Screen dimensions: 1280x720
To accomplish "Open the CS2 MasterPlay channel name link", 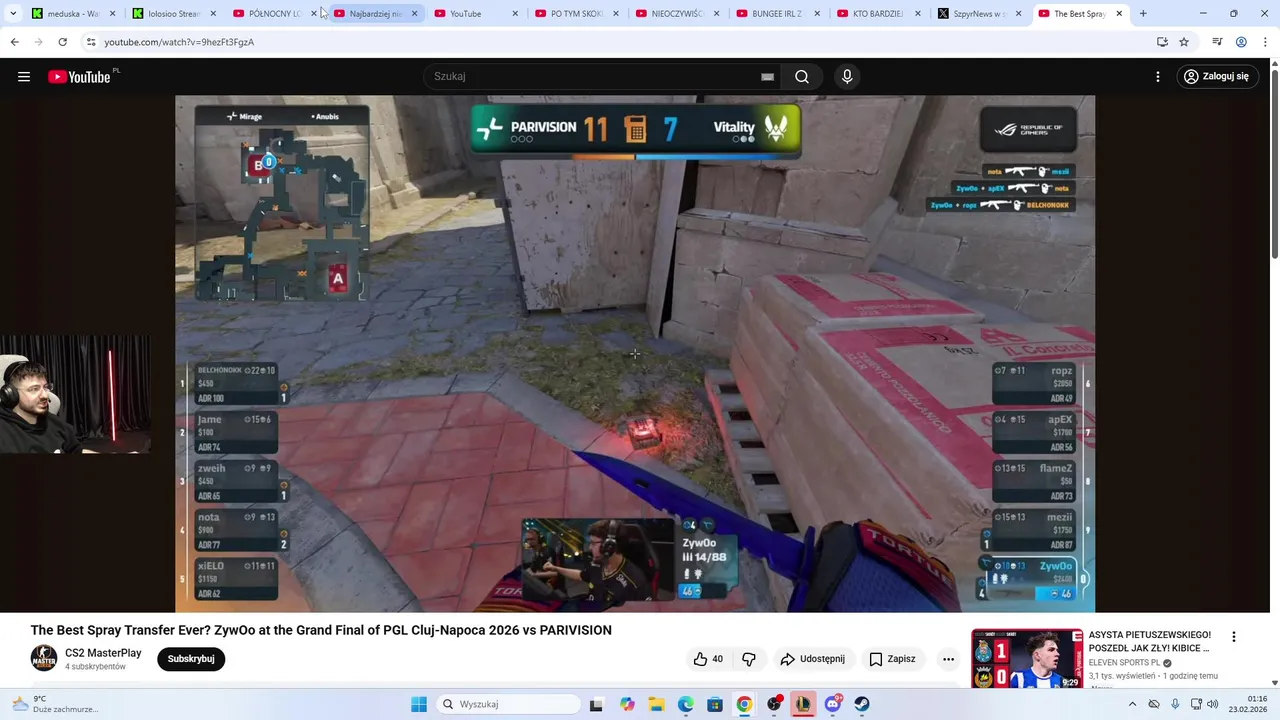I will click(x=103, y=653).
